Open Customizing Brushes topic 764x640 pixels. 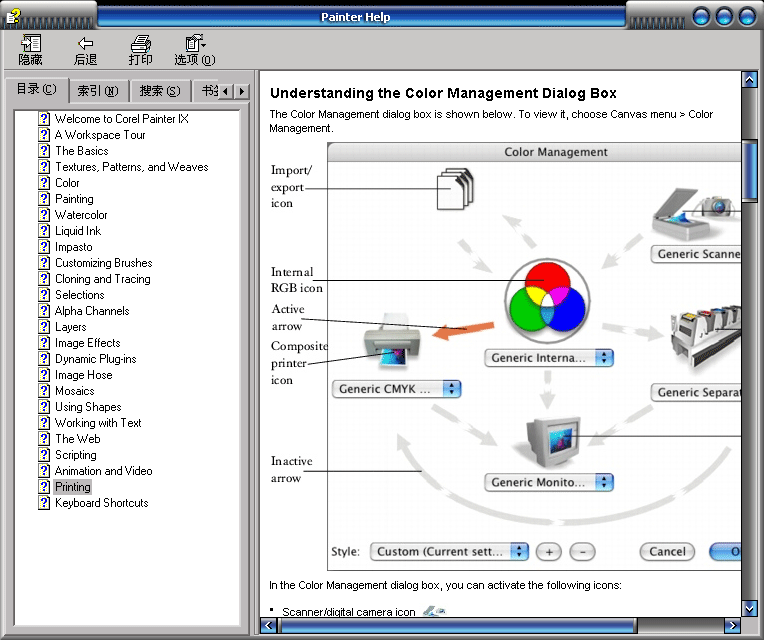(103, 263)
